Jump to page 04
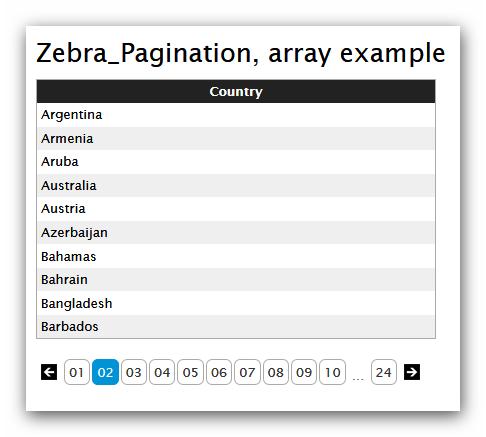Screen dimensions: 486x437 click(x=162, y=372)
